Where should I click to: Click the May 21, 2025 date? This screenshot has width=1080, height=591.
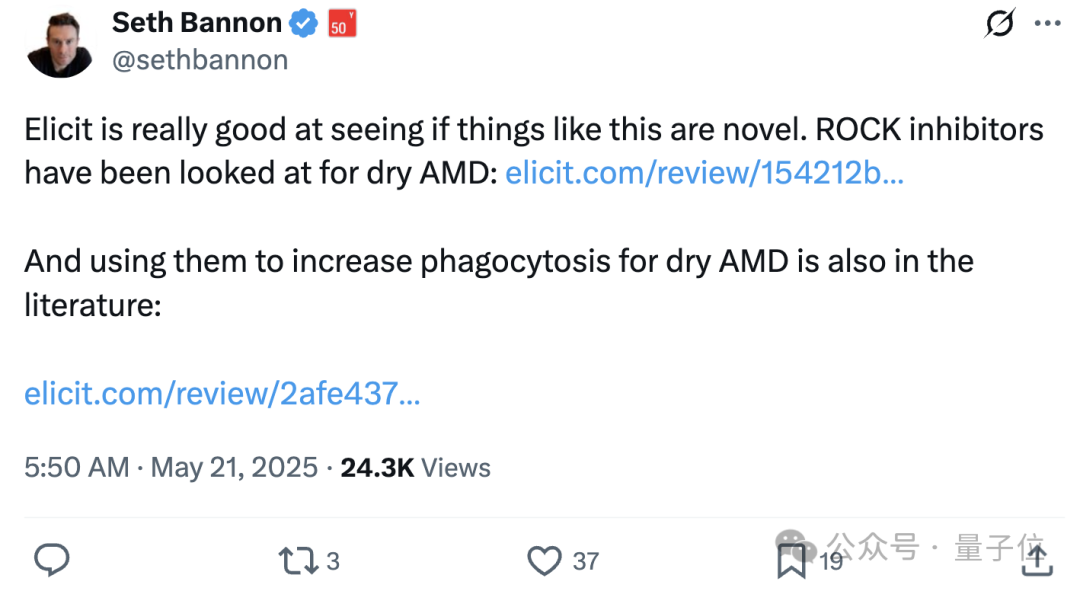[x=234, y=468]
